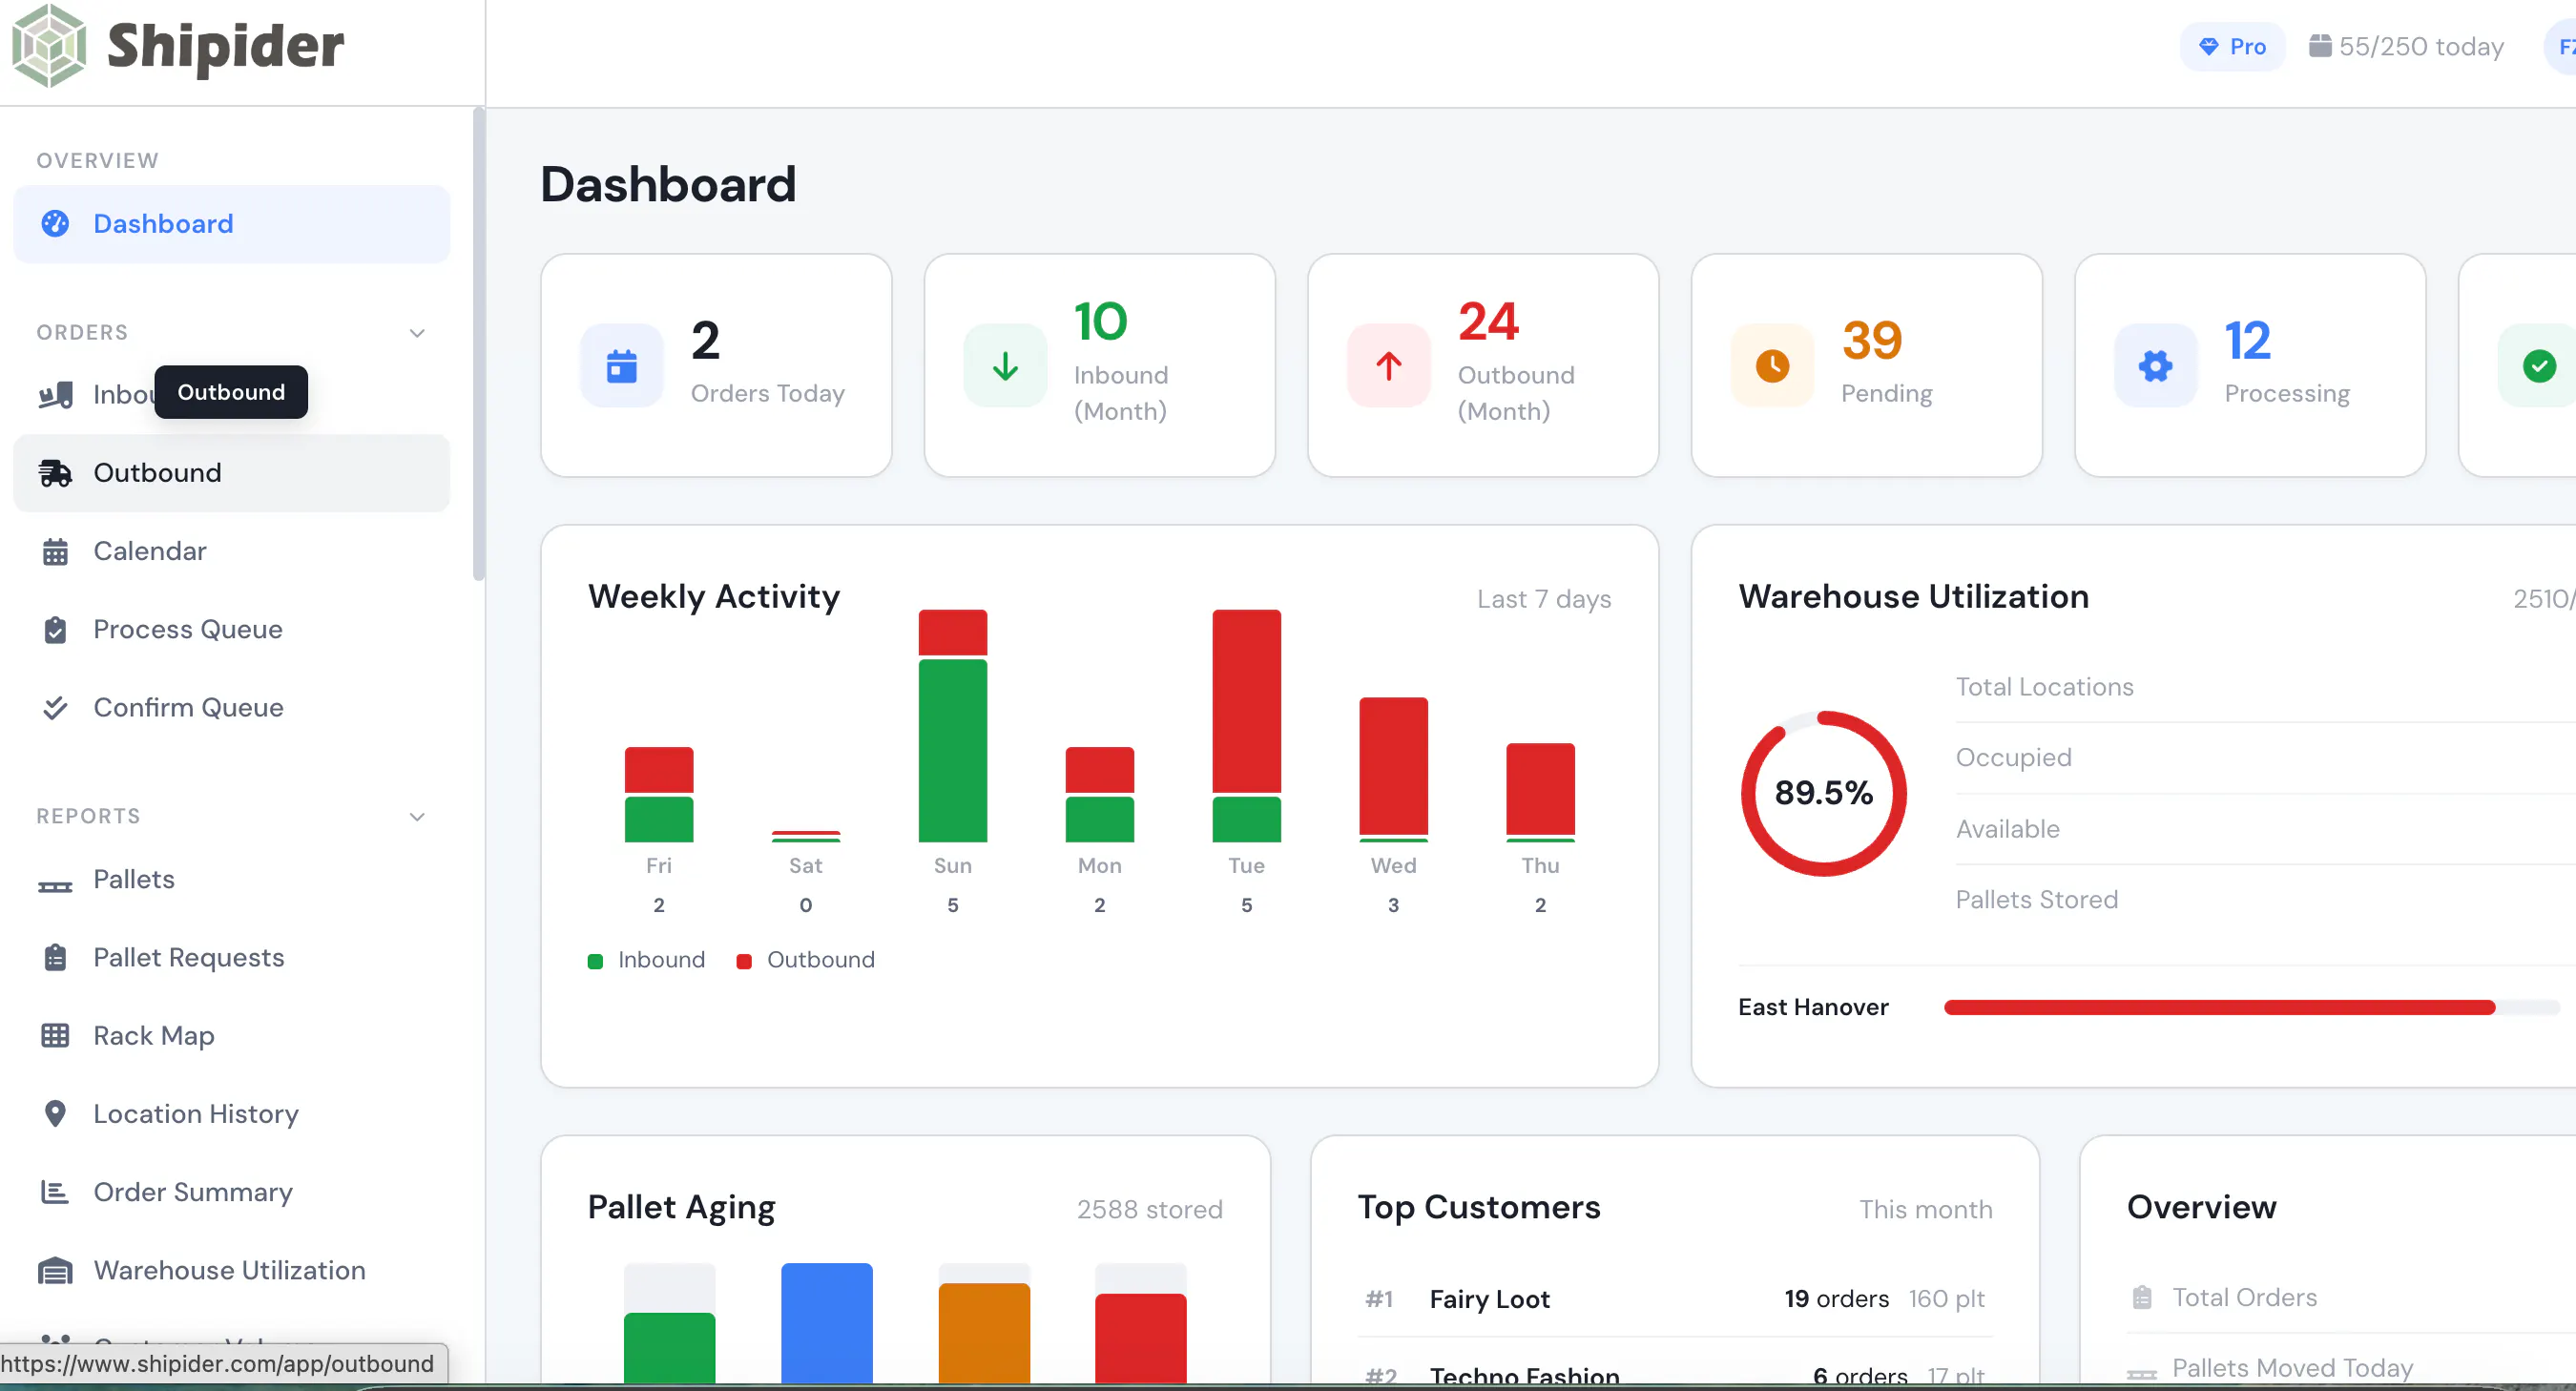Click the Wednesday bar in Weekly Activity
The height and width of the screenshot is (1391, 2576).
tap(1393, 769)
